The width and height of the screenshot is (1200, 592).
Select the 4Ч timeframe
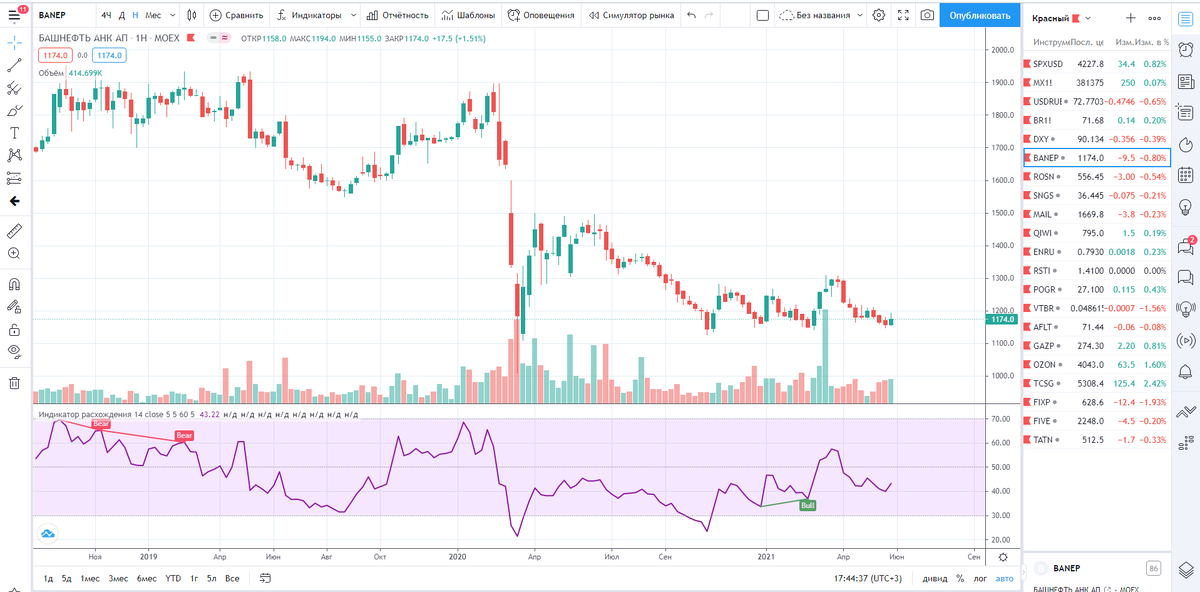(106, 15)
